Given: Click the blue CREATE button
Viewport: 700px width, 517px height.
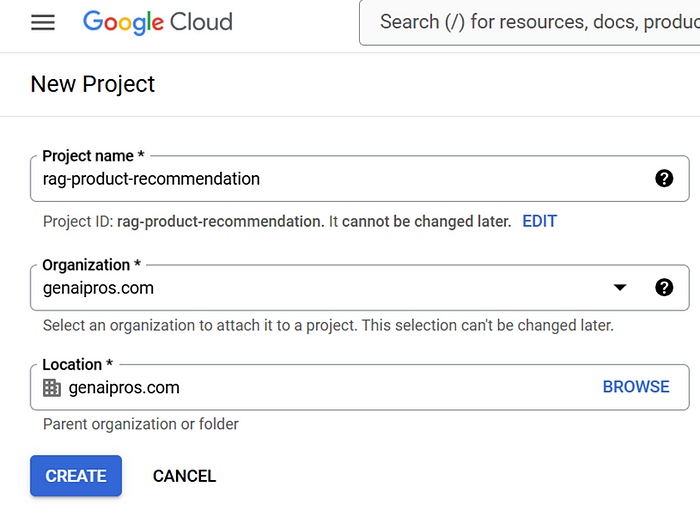Looking at the screenshot, I should point(76,476).
